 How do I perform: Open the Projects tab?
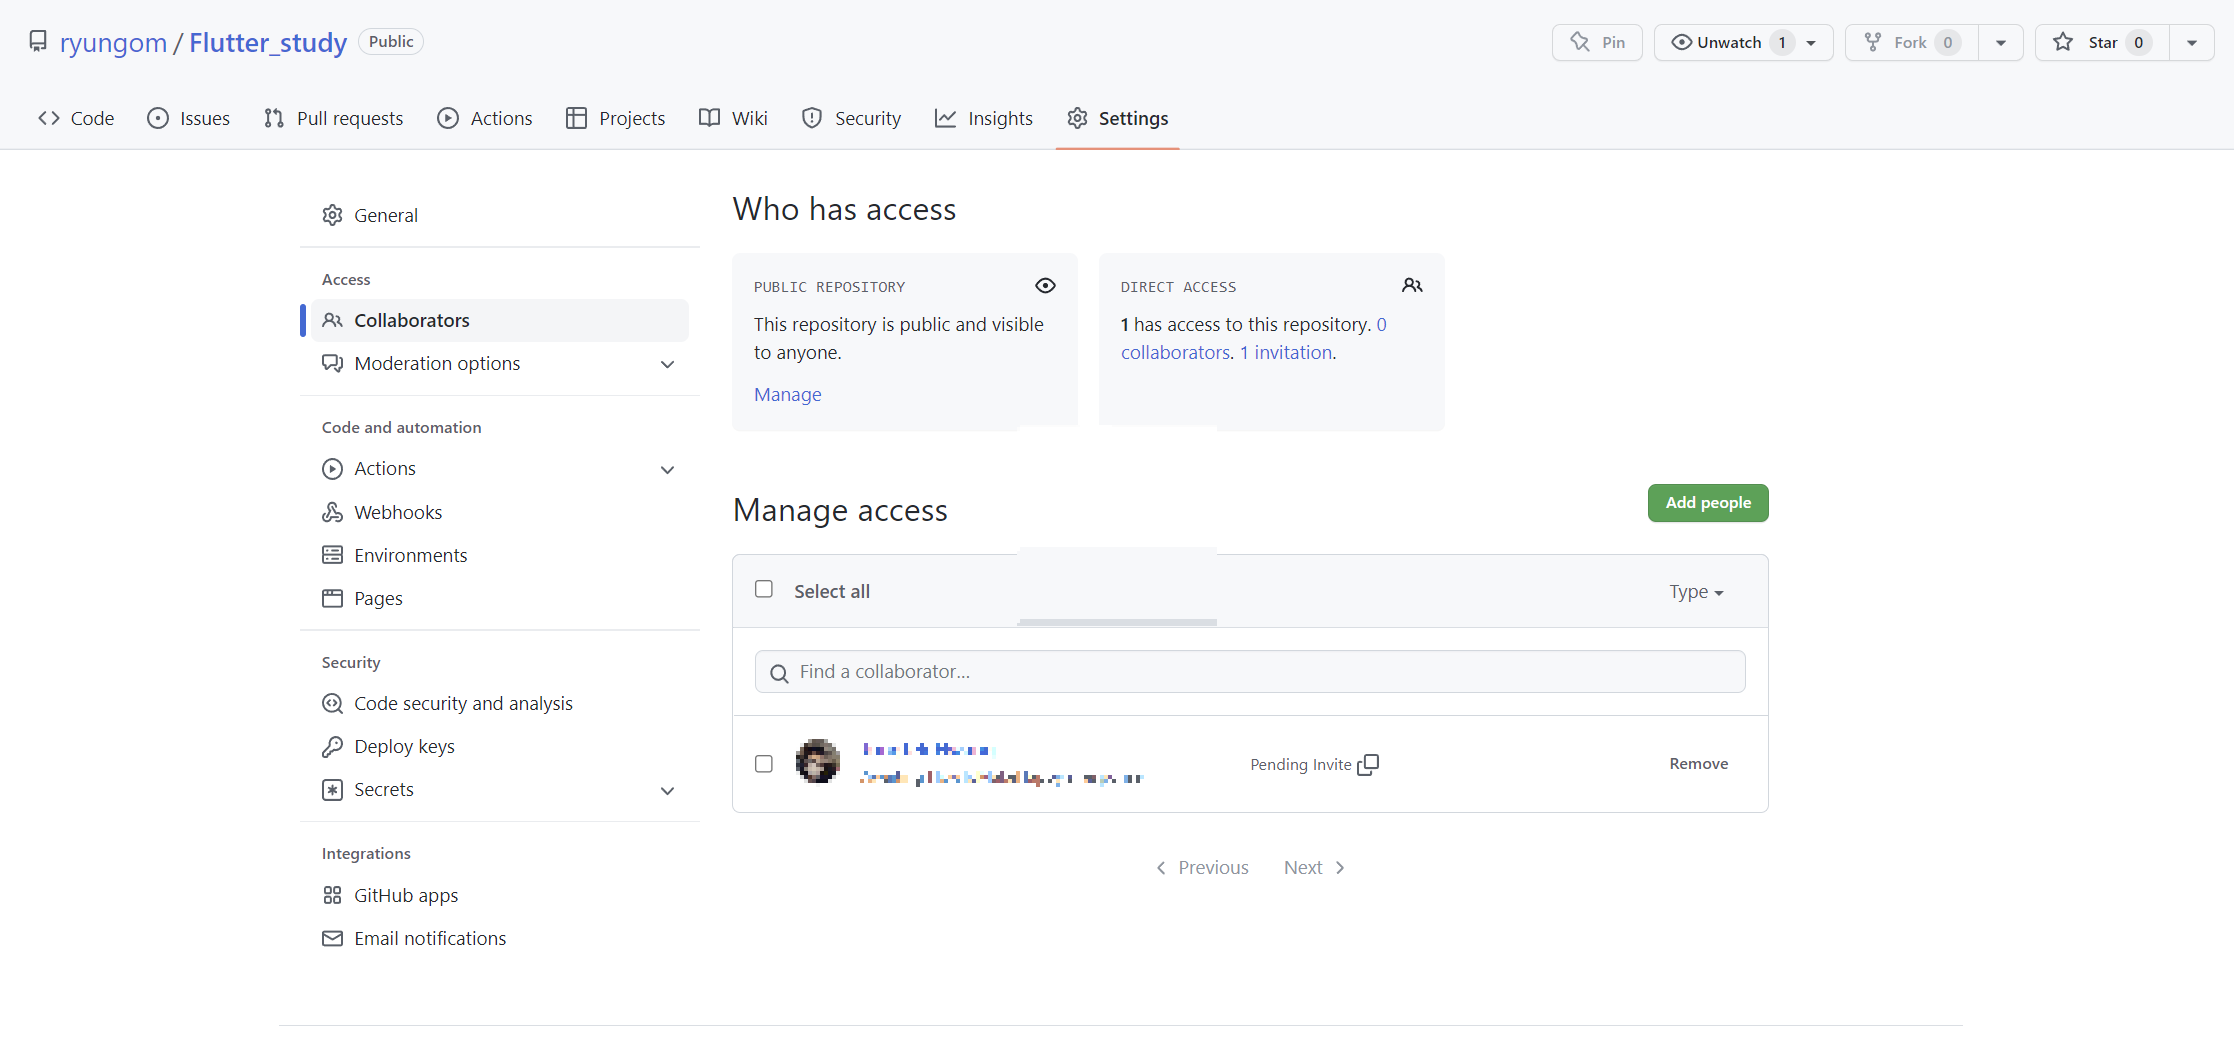[615, 118]
